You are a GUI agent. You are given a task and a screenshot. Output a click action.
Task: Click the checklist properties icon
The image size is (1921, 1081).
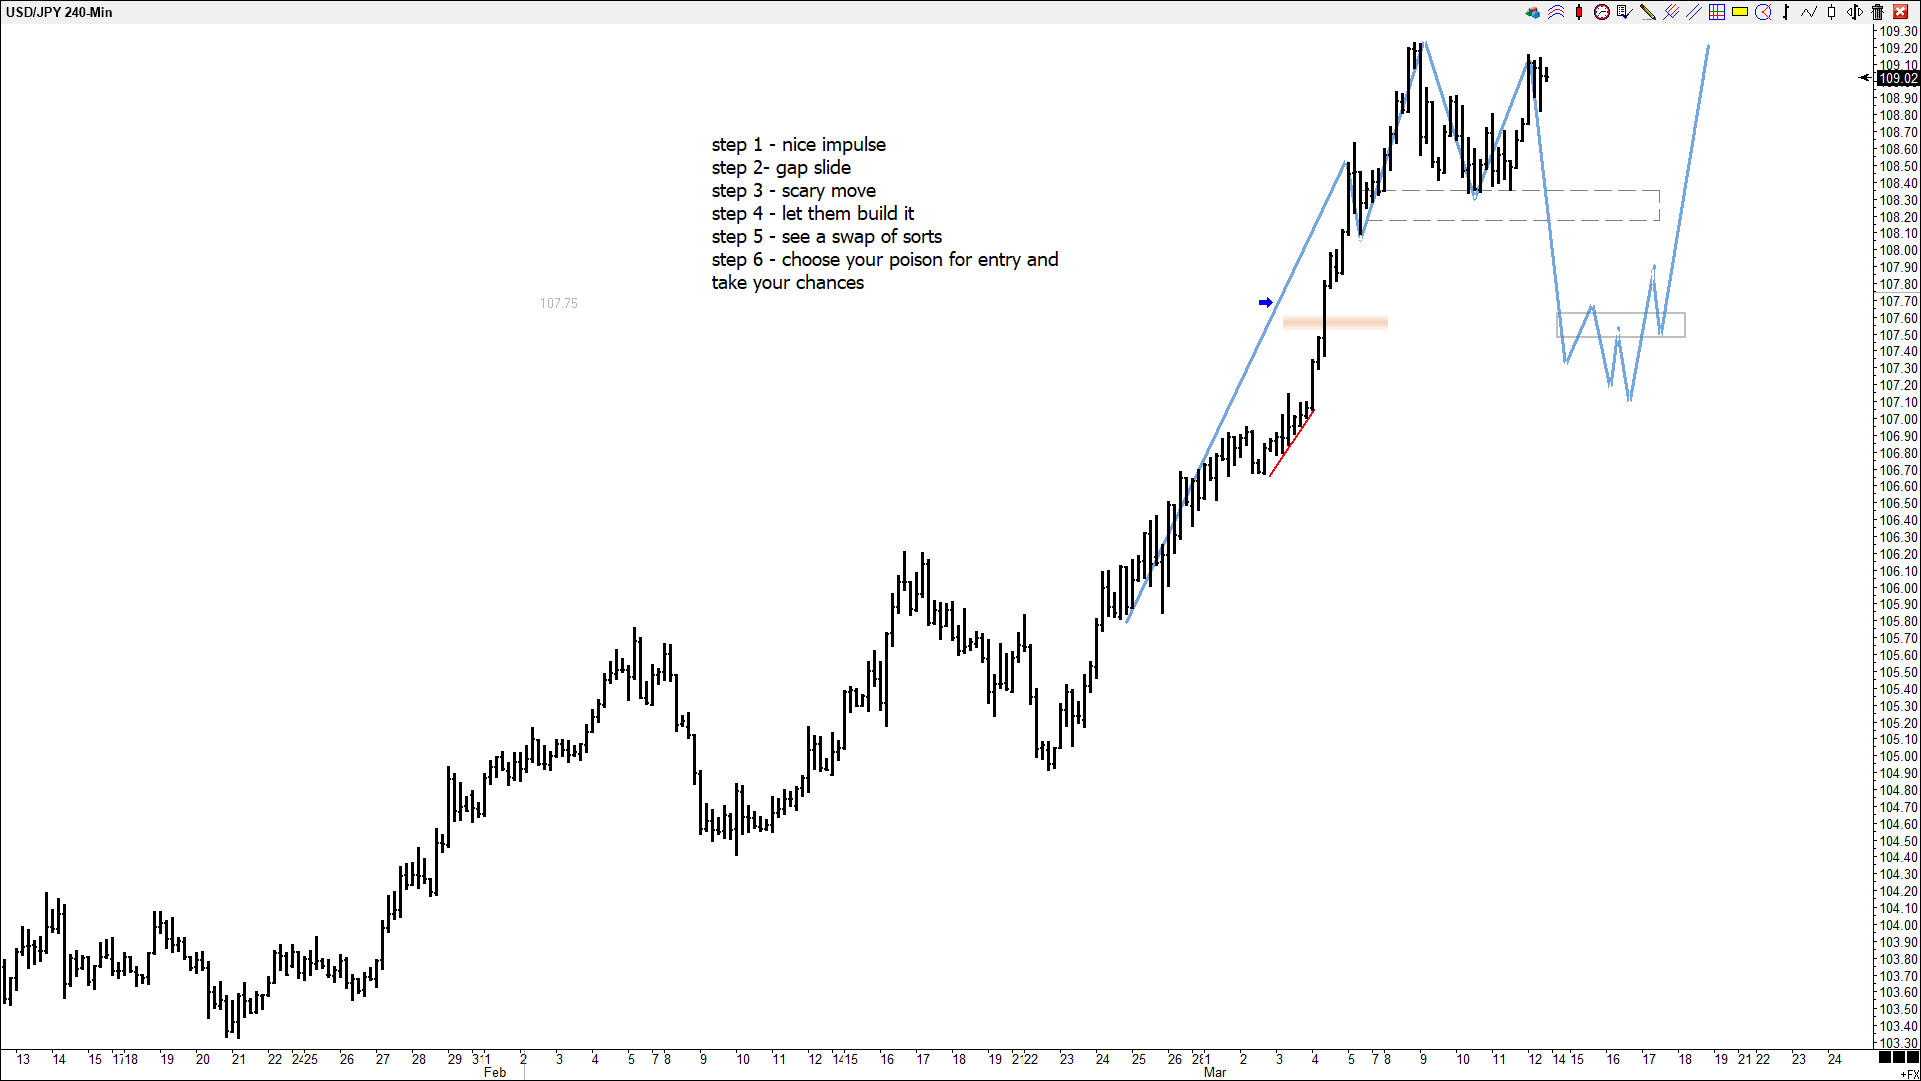coord(1624,12)
